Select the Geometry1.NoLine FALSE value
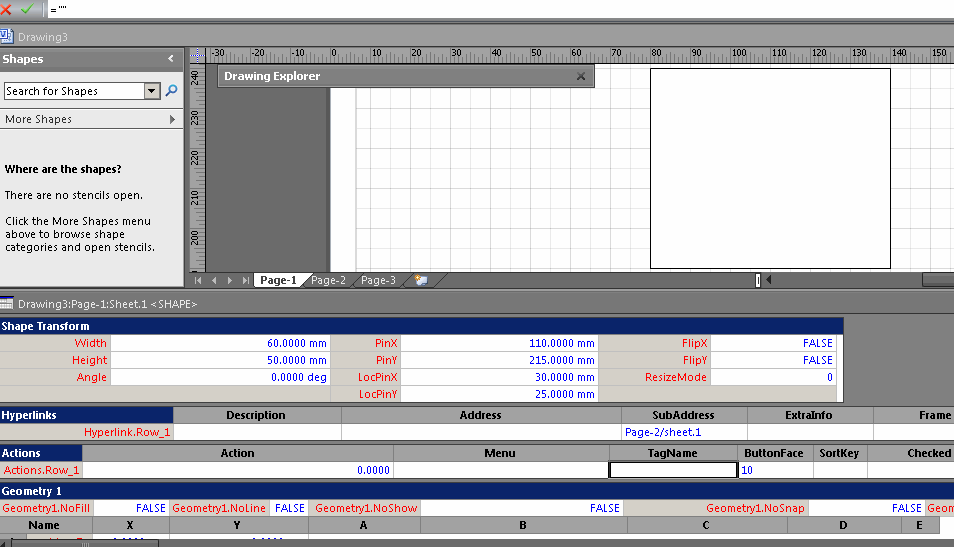954x547 pixels. click(288, 508)
